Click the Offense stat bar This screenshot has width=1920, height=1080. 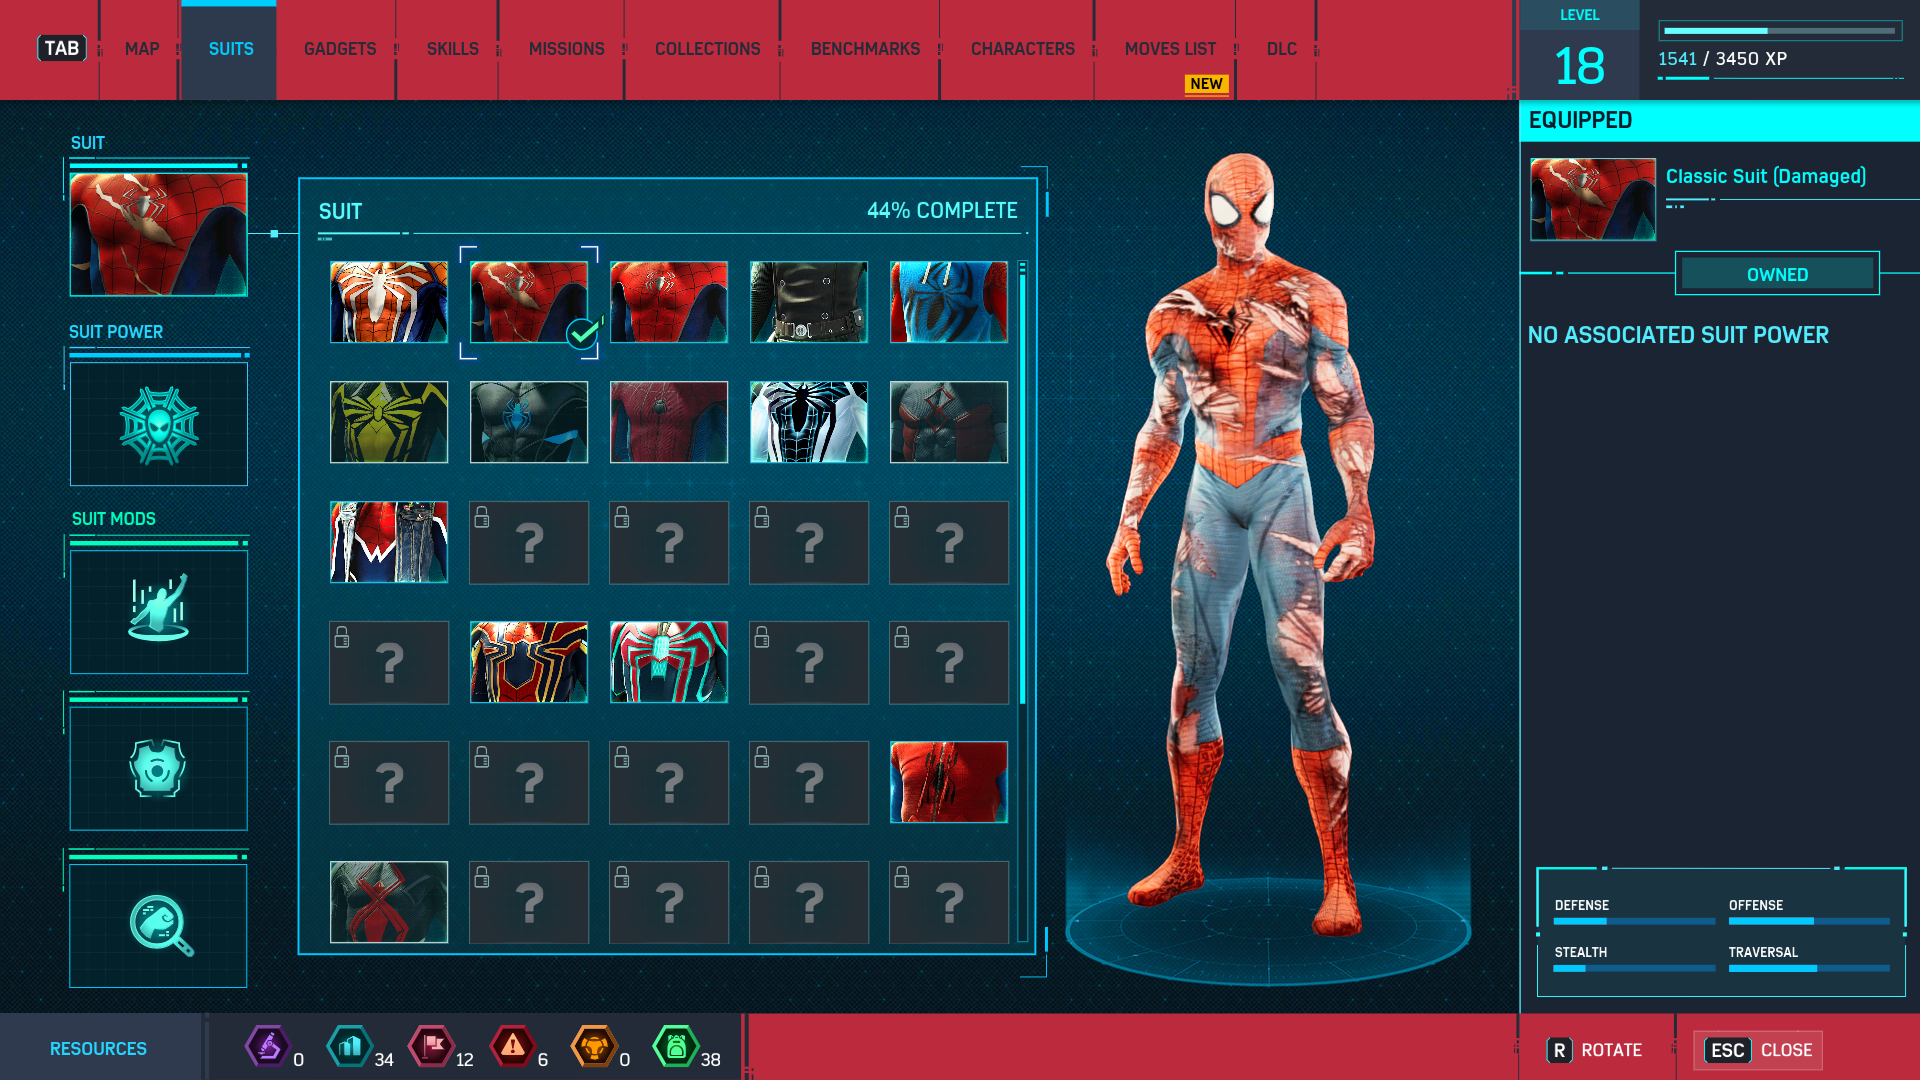[x=1809, y=921]
